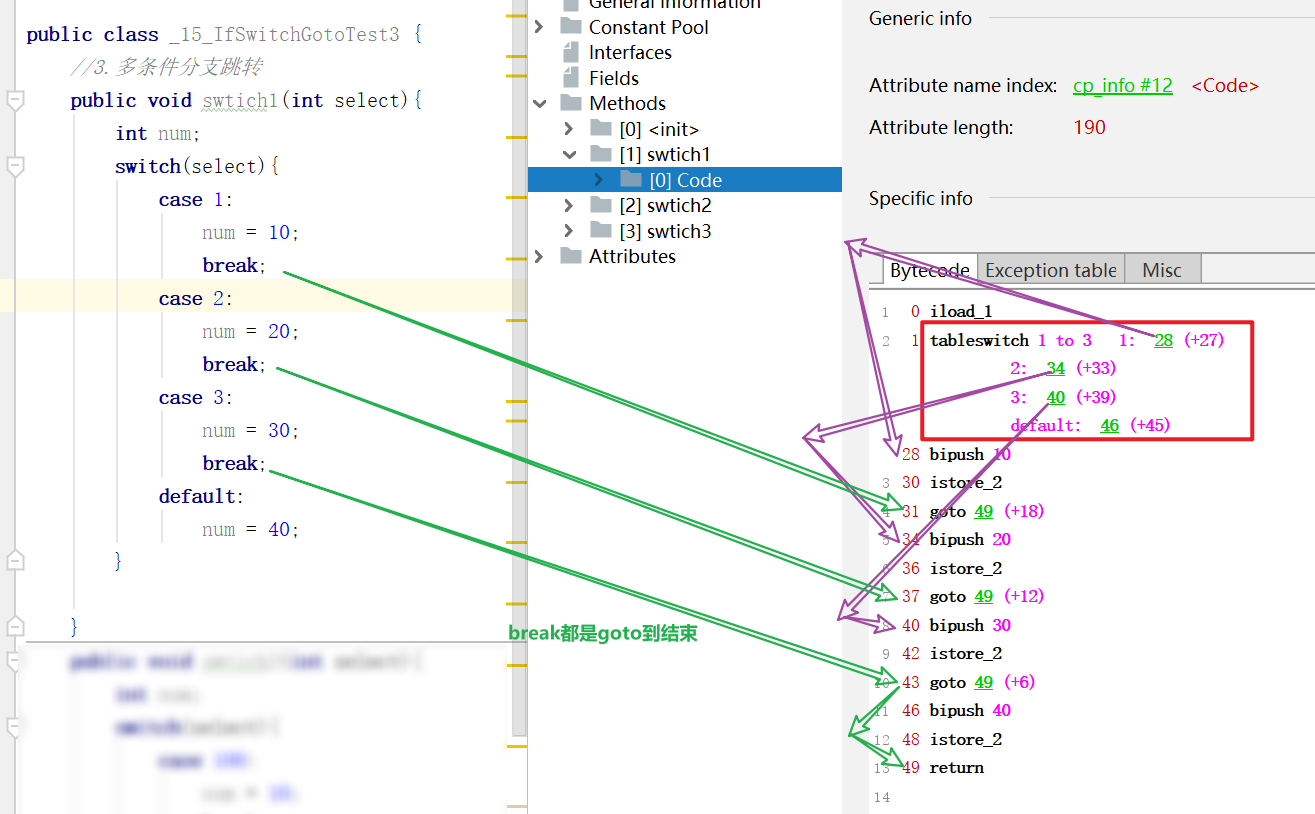The image size is (1315, 814).
Task: Click the folder icon beside [0] Code
Action: (x=630, y=180)
